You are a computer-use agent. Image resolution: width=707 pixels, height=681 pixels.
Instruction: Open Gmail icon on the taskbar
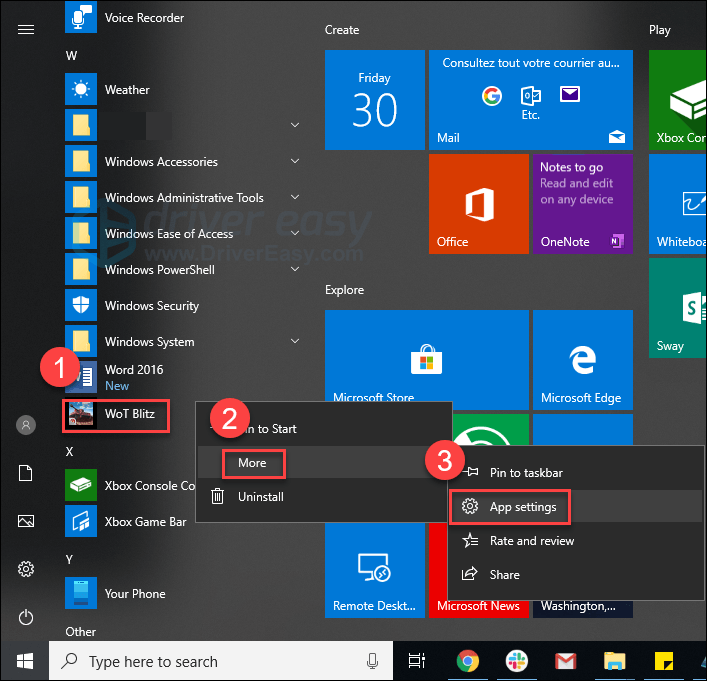(x=565, y=662)
